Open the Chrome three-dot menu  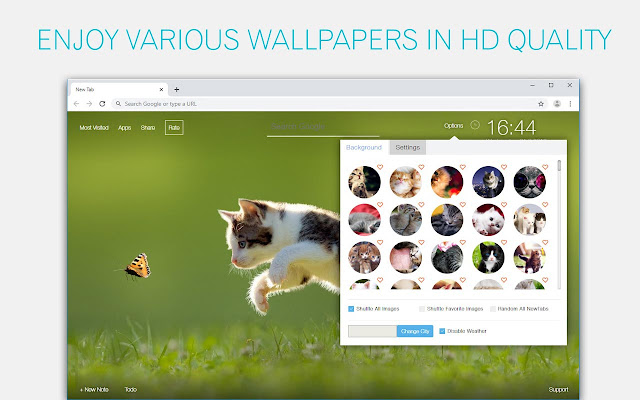(570, 104)
